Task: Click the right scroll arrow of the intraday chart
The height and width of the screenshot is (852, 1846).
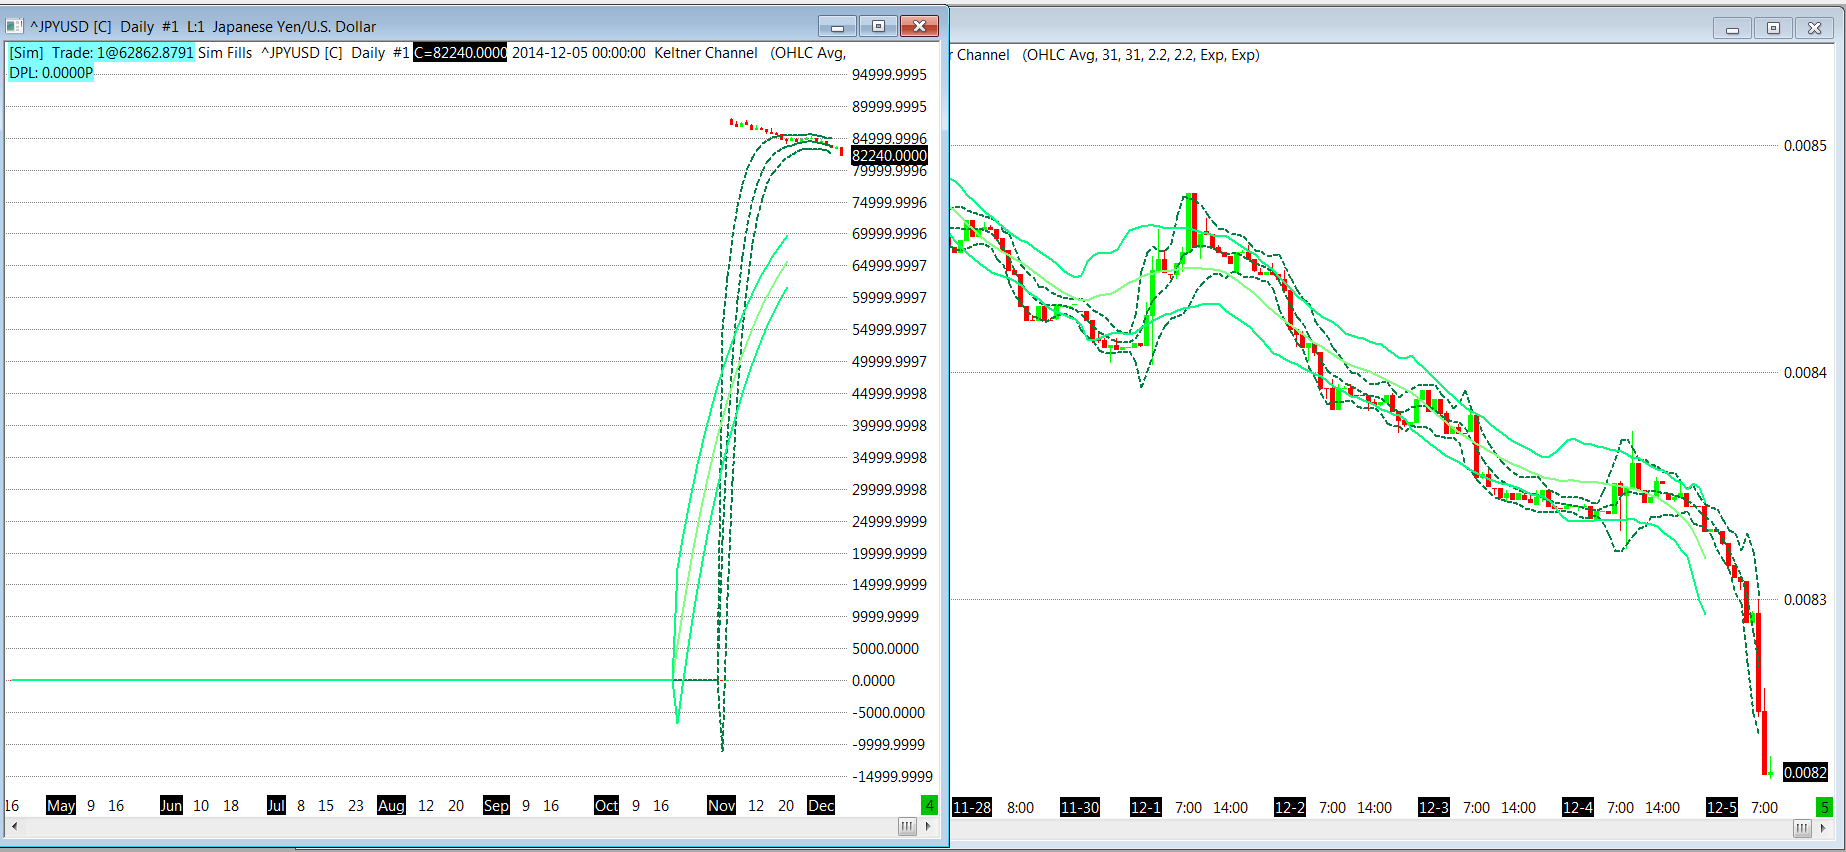Action: (1823, 828)
